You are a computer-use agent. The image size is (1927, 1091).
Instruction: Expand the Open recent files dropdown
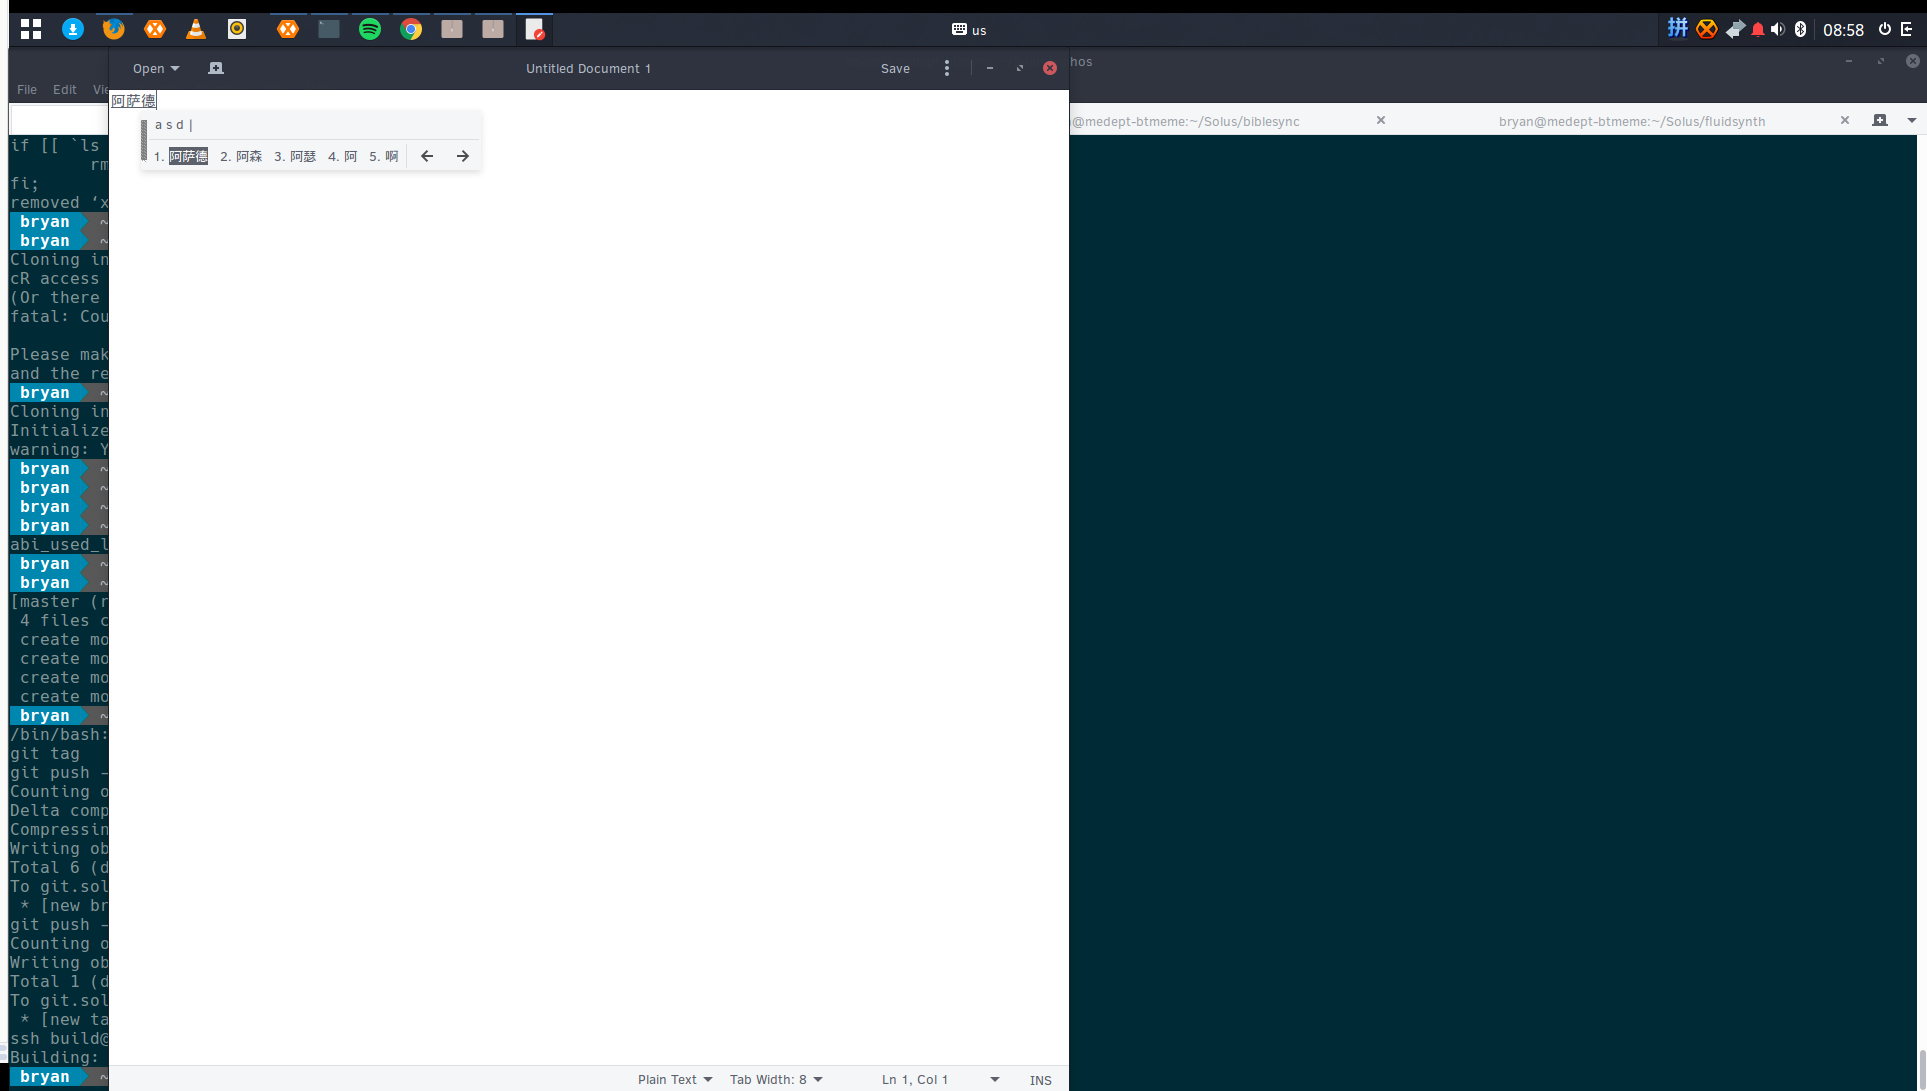pyautogui.click(x=156, y=68)
